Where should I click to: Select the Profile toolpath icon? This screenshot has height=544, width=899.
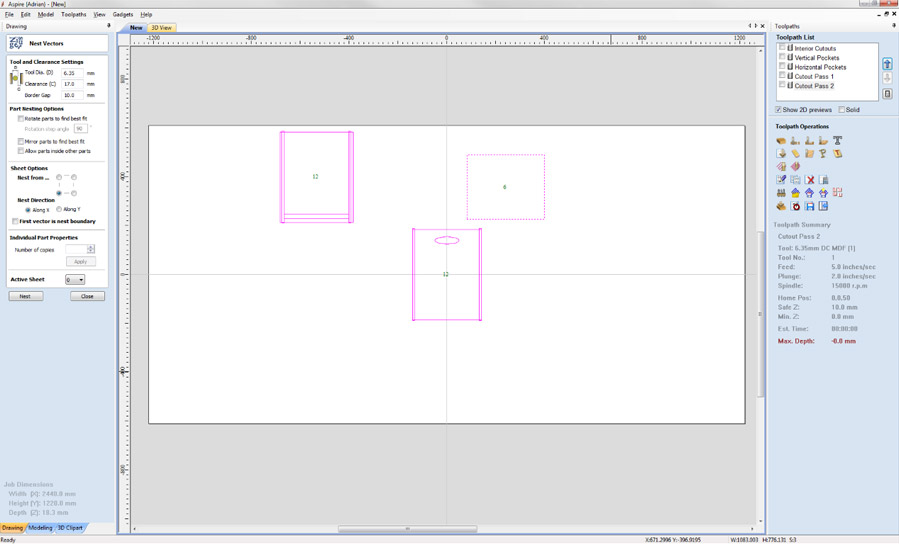[x=795, y=140]
